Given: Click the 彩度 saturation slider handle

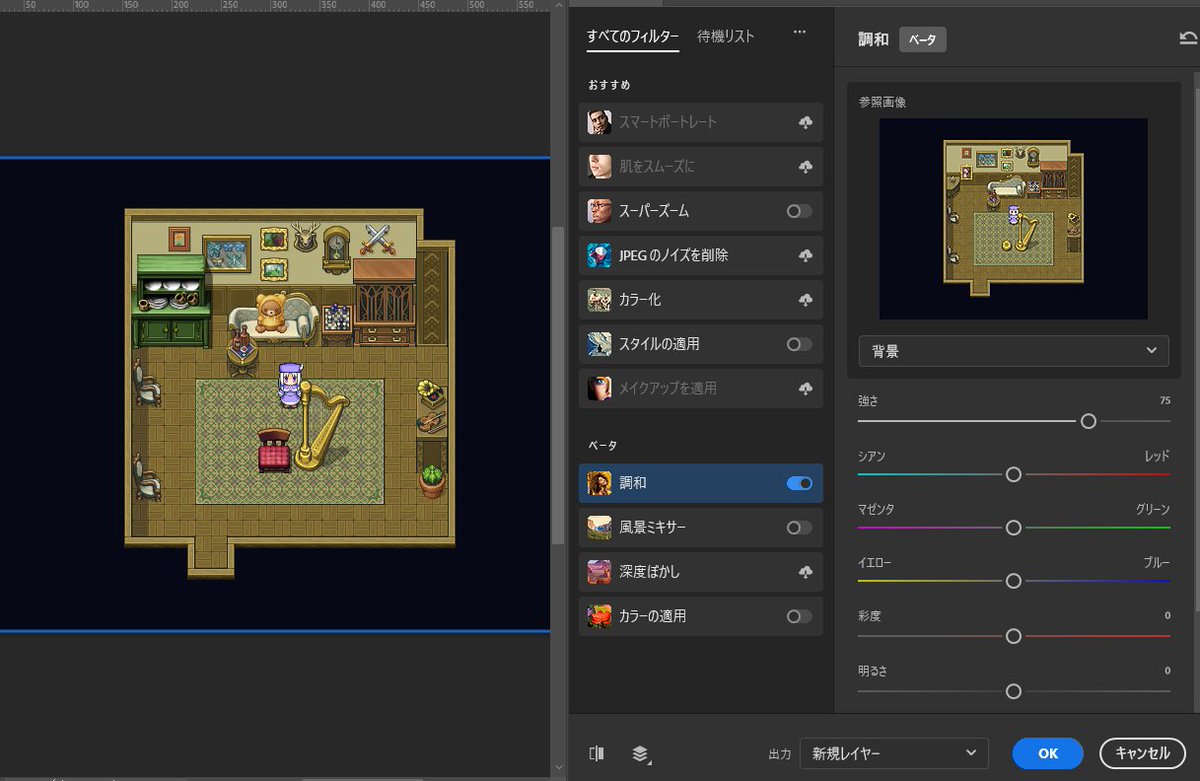Looking at the screenshot, I should point(1013,636).
